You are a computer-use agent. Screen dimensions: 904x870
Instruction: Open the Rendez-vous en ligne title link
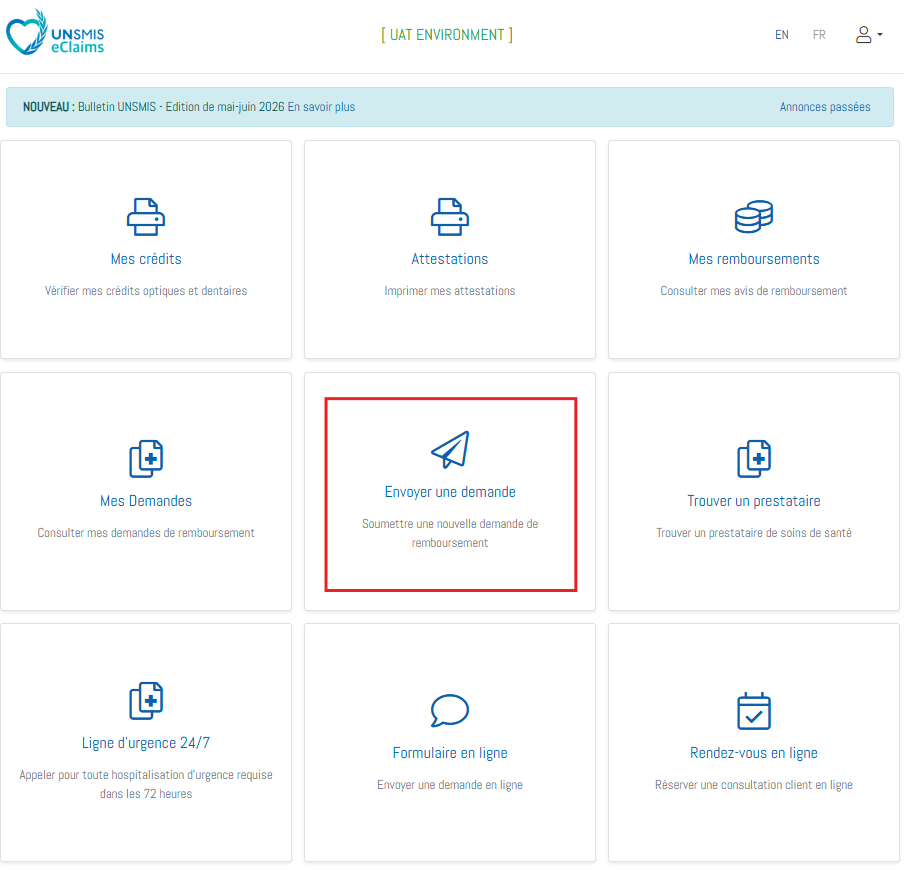[x=754, y=753]
